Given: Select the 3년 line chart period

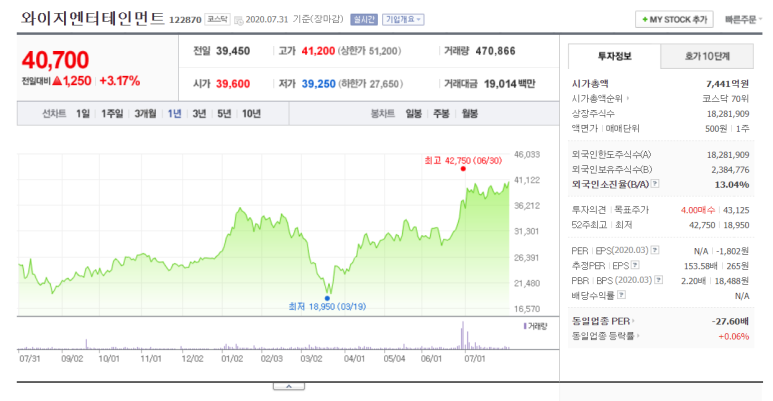Looking at the screenshot, I should pyautogui.click(x=199, y=114).
